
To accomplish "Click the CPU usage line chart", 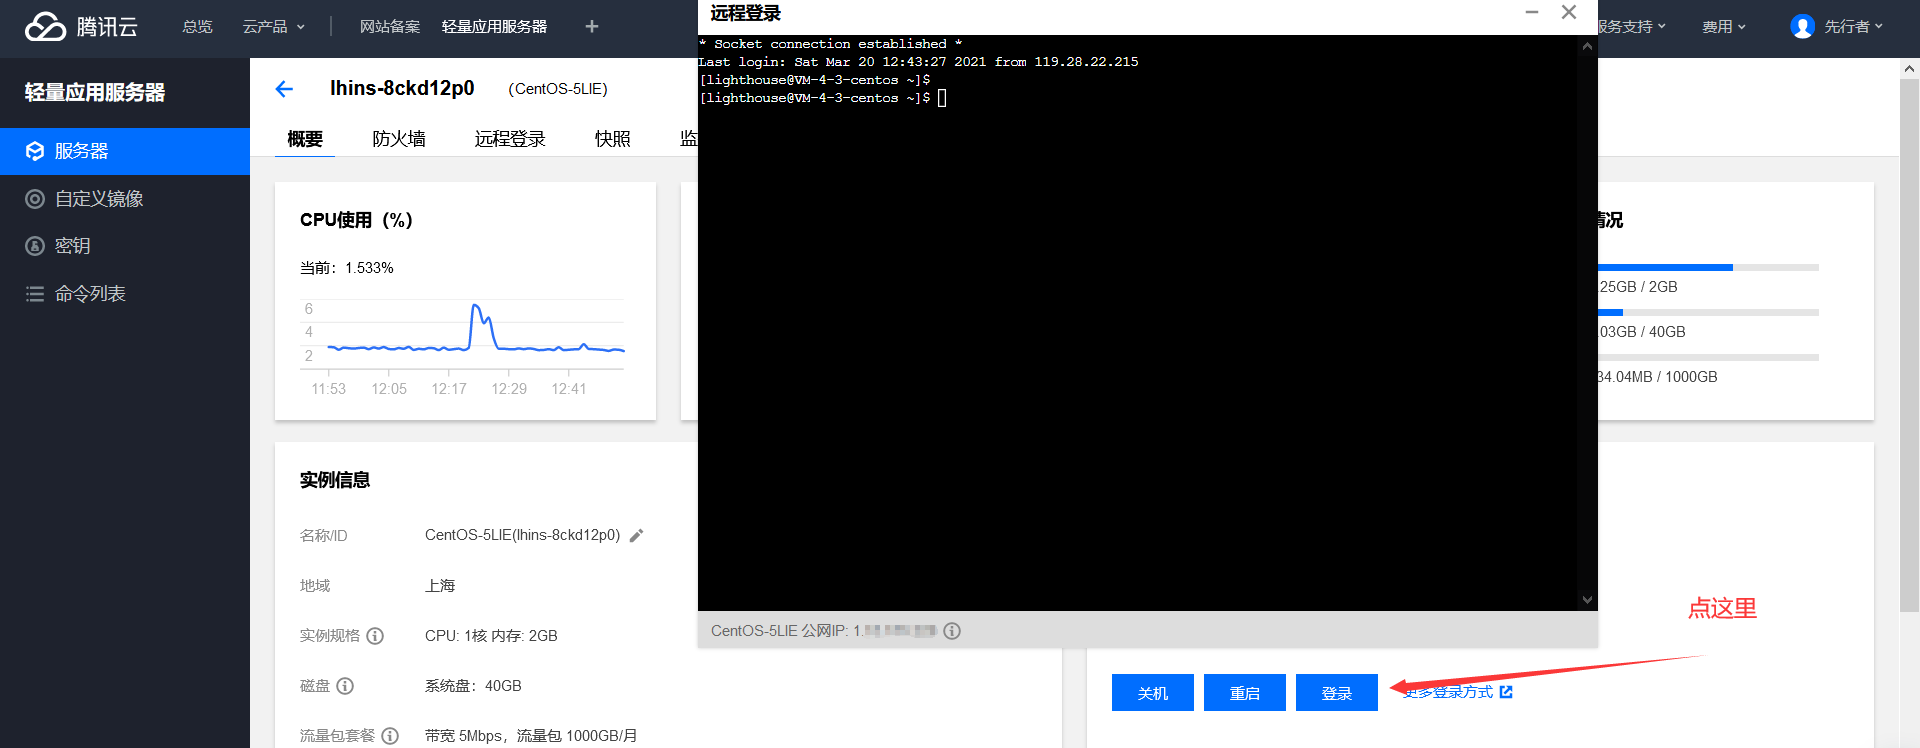I will [x=463, y=346].
